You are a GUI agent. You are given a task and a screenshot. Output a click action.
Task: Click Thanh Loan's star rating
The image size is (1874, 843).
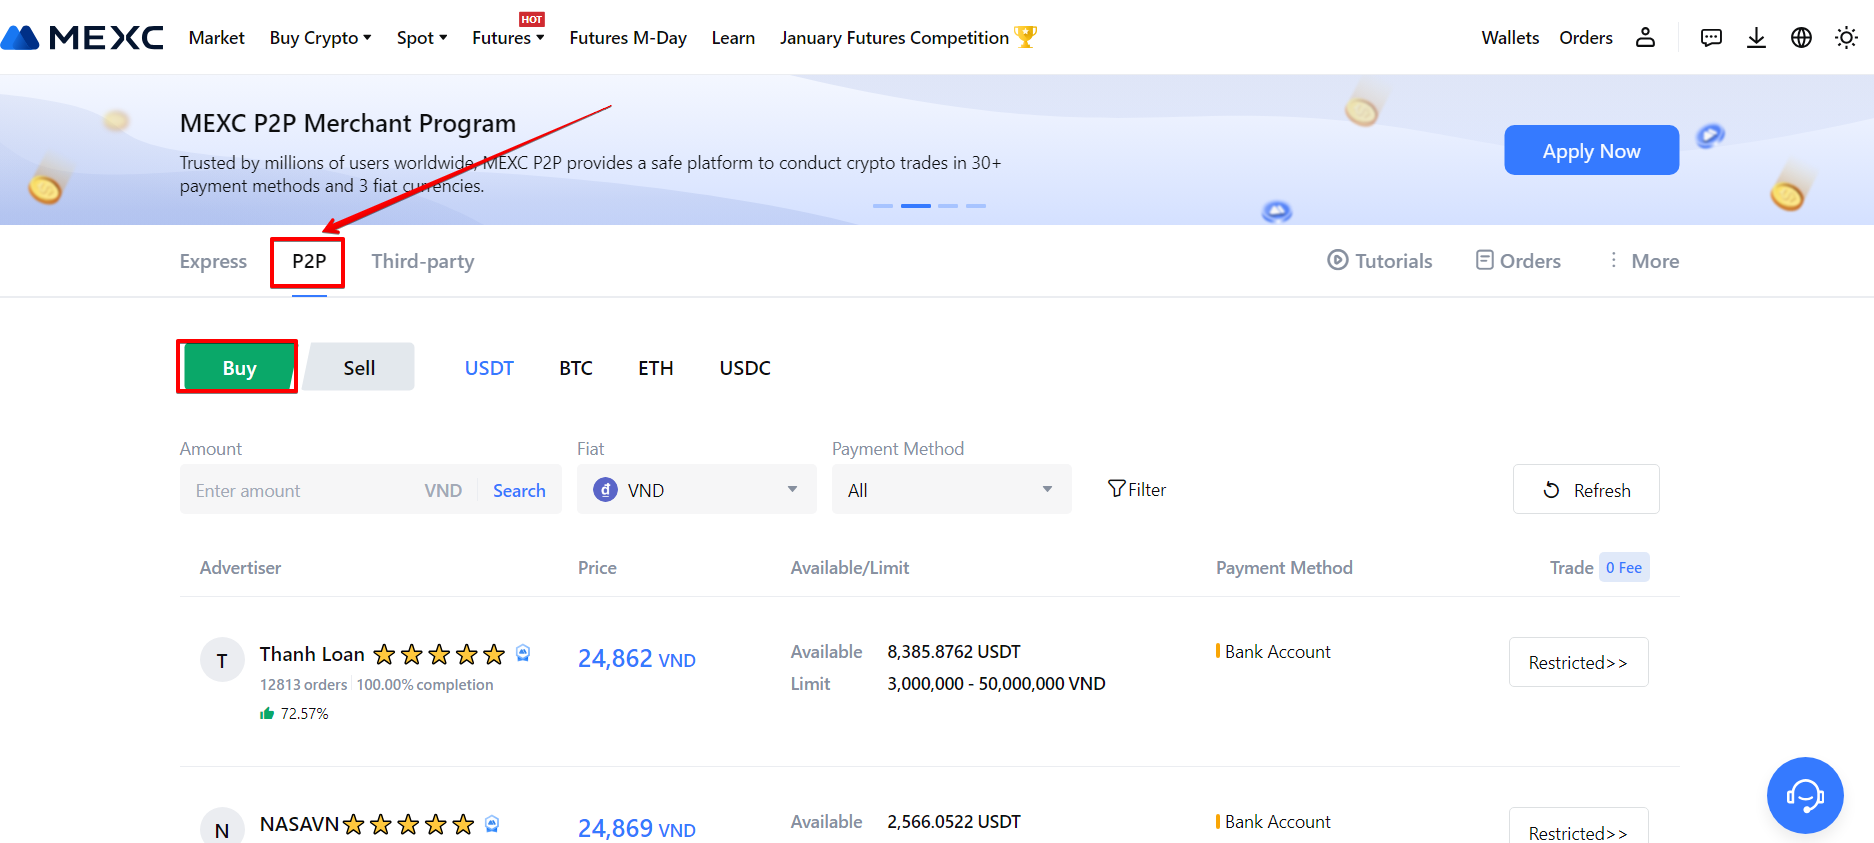click(x=439, y=655)
